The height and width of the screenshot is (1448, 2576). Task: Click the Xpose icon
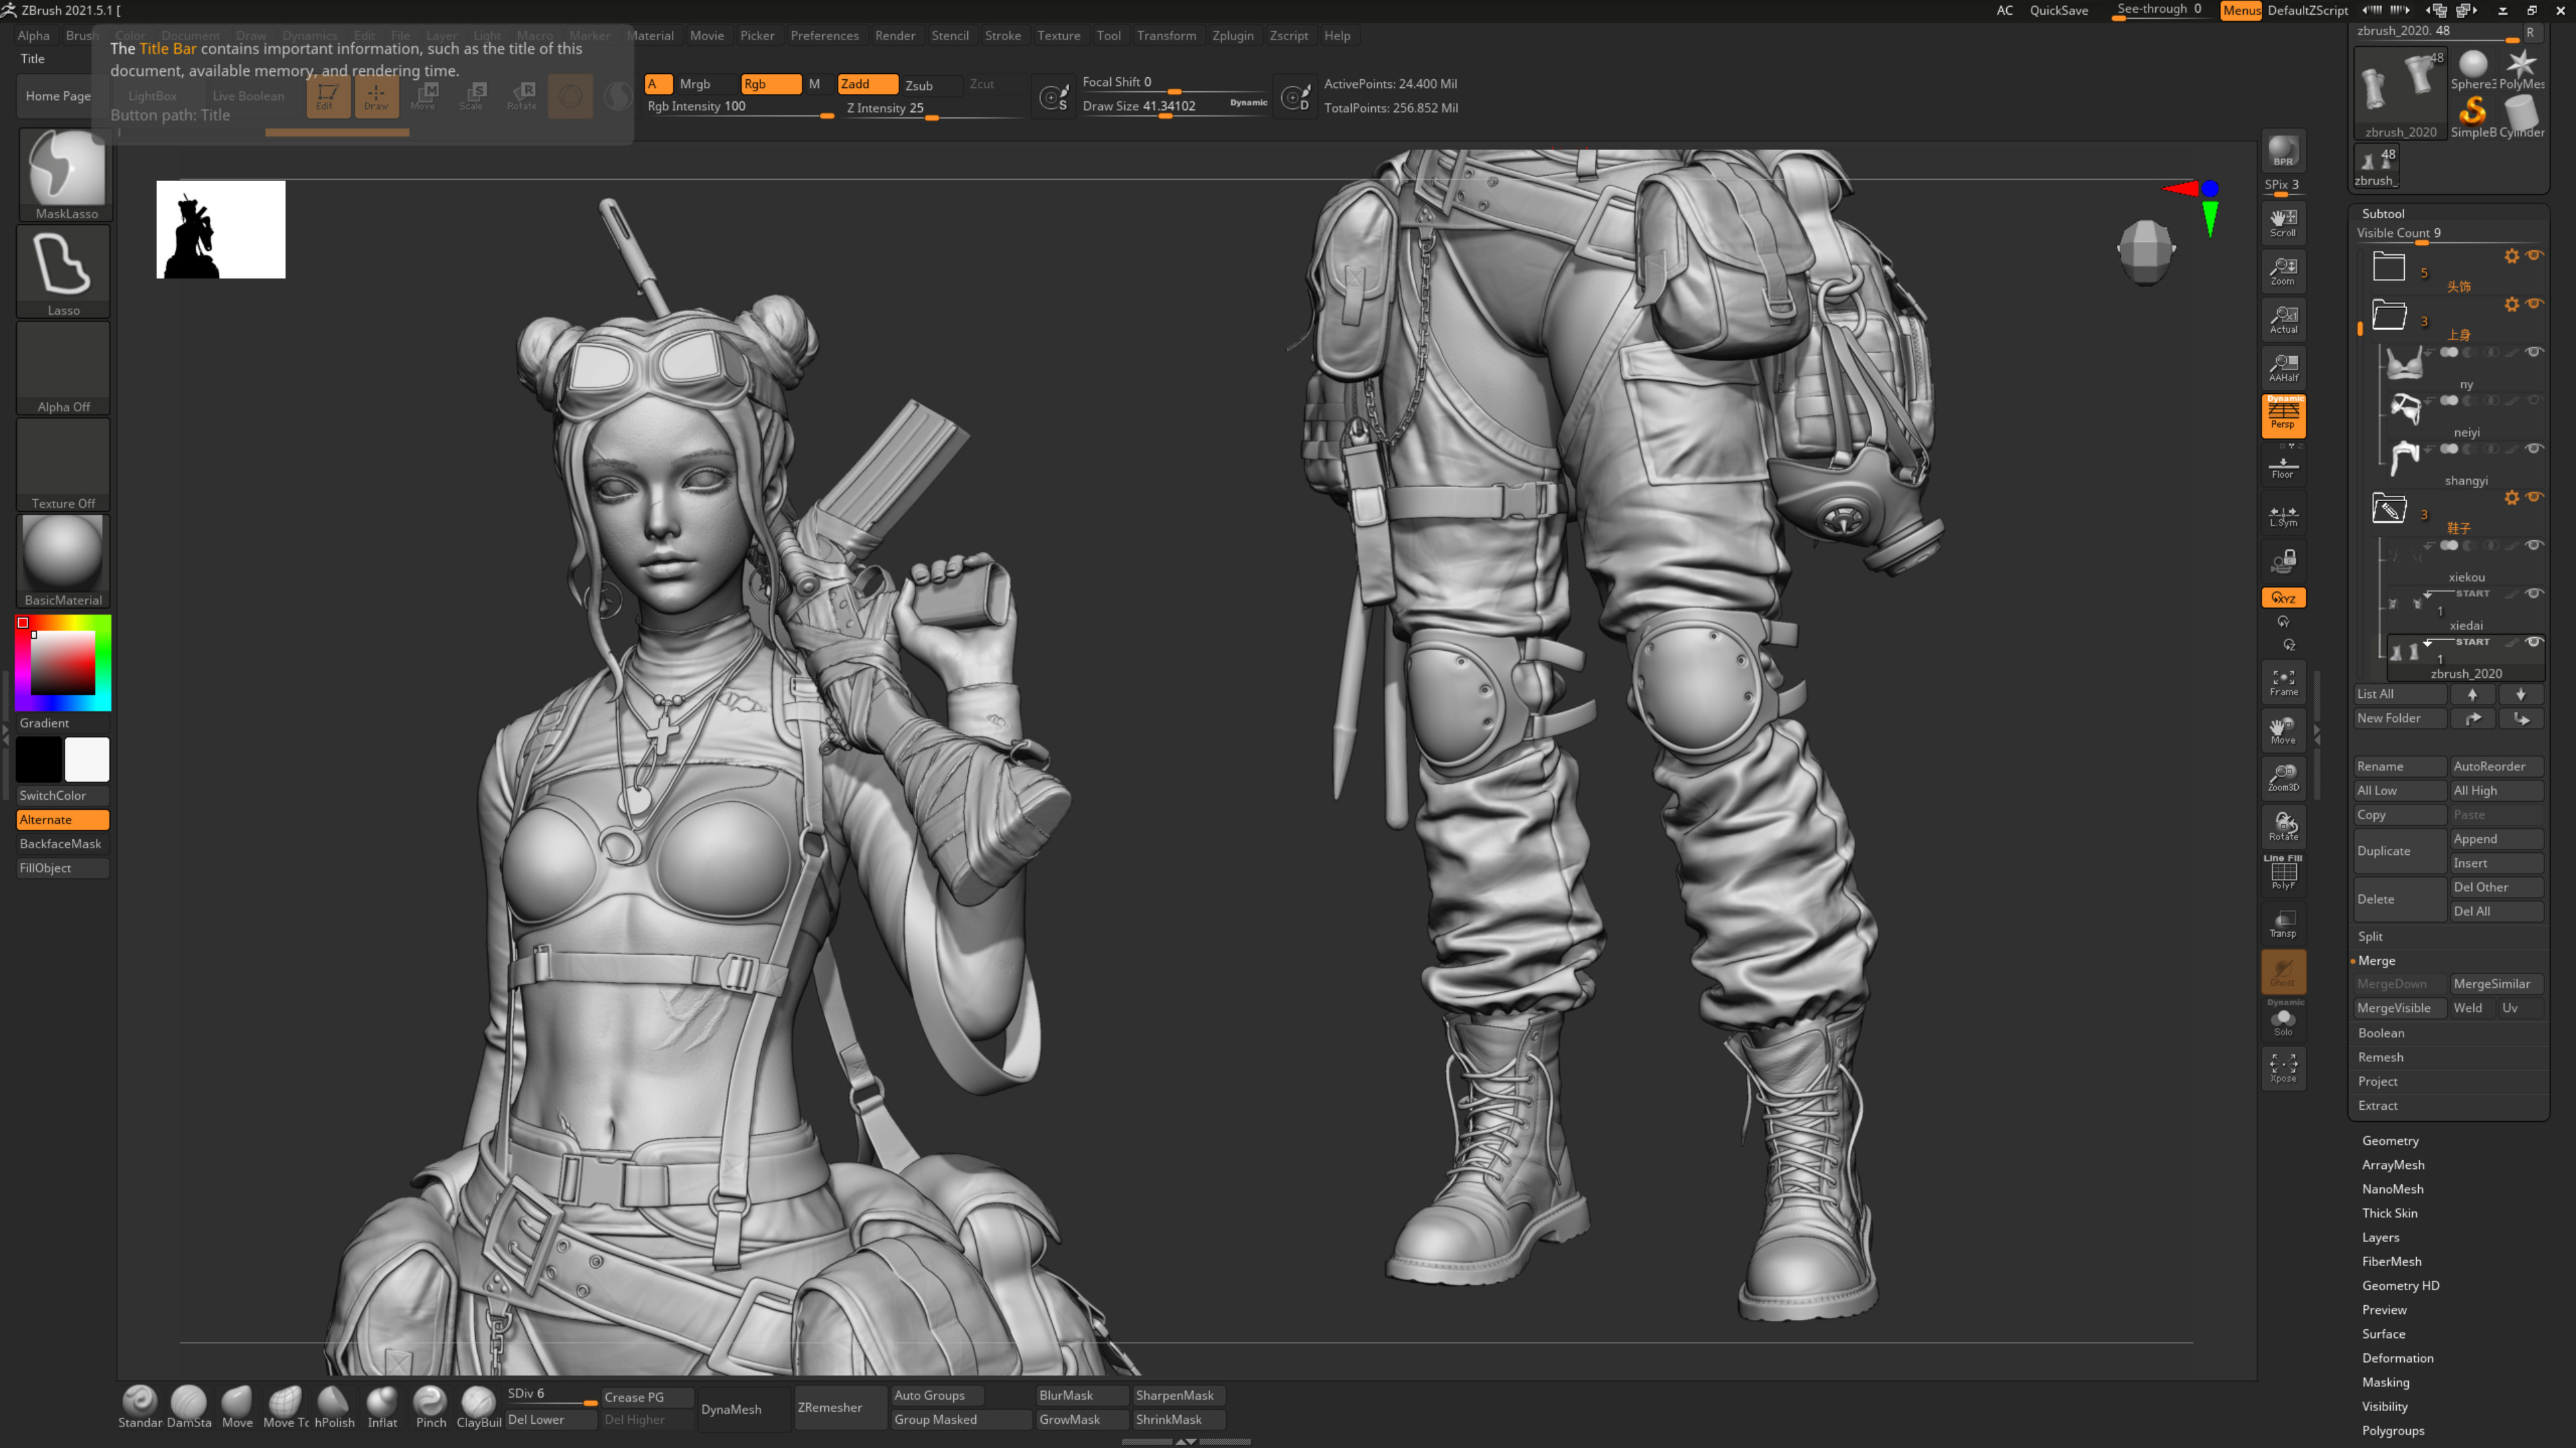tap(2283, 1068)
